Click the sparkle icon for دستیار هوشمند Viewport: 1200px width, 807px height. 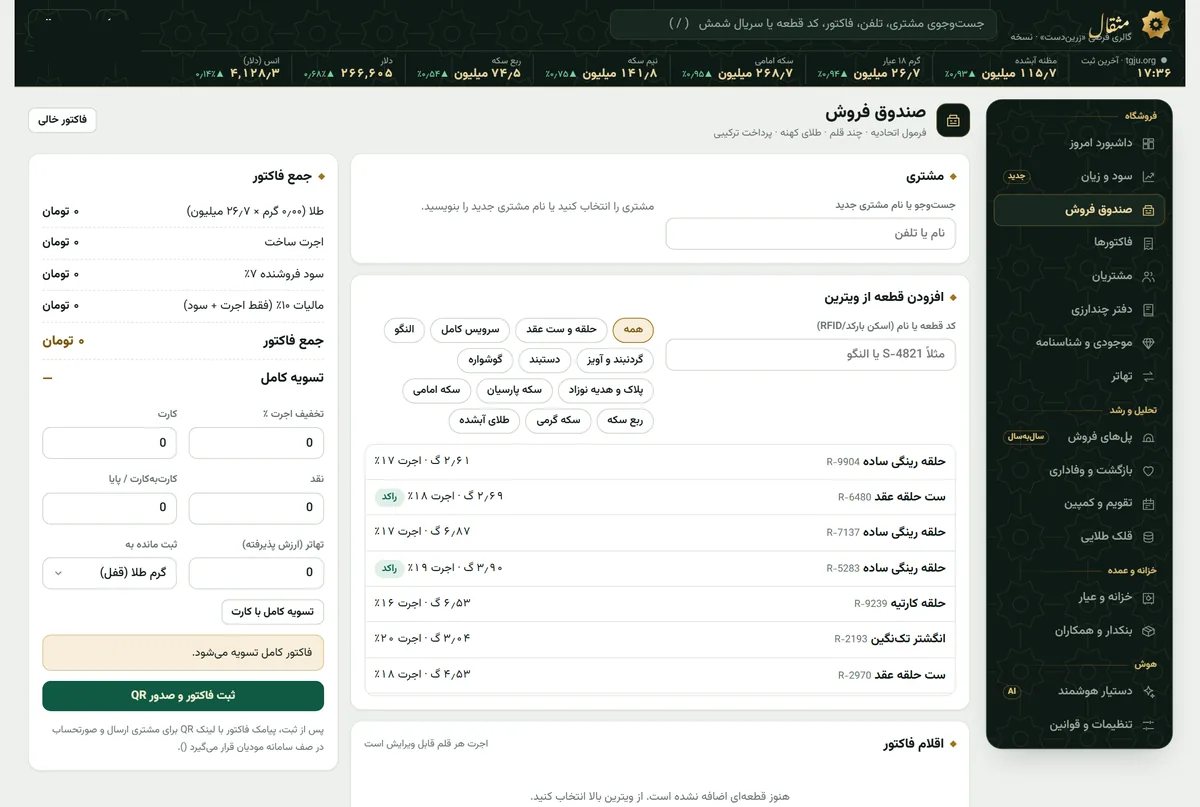coord(1148,691)
